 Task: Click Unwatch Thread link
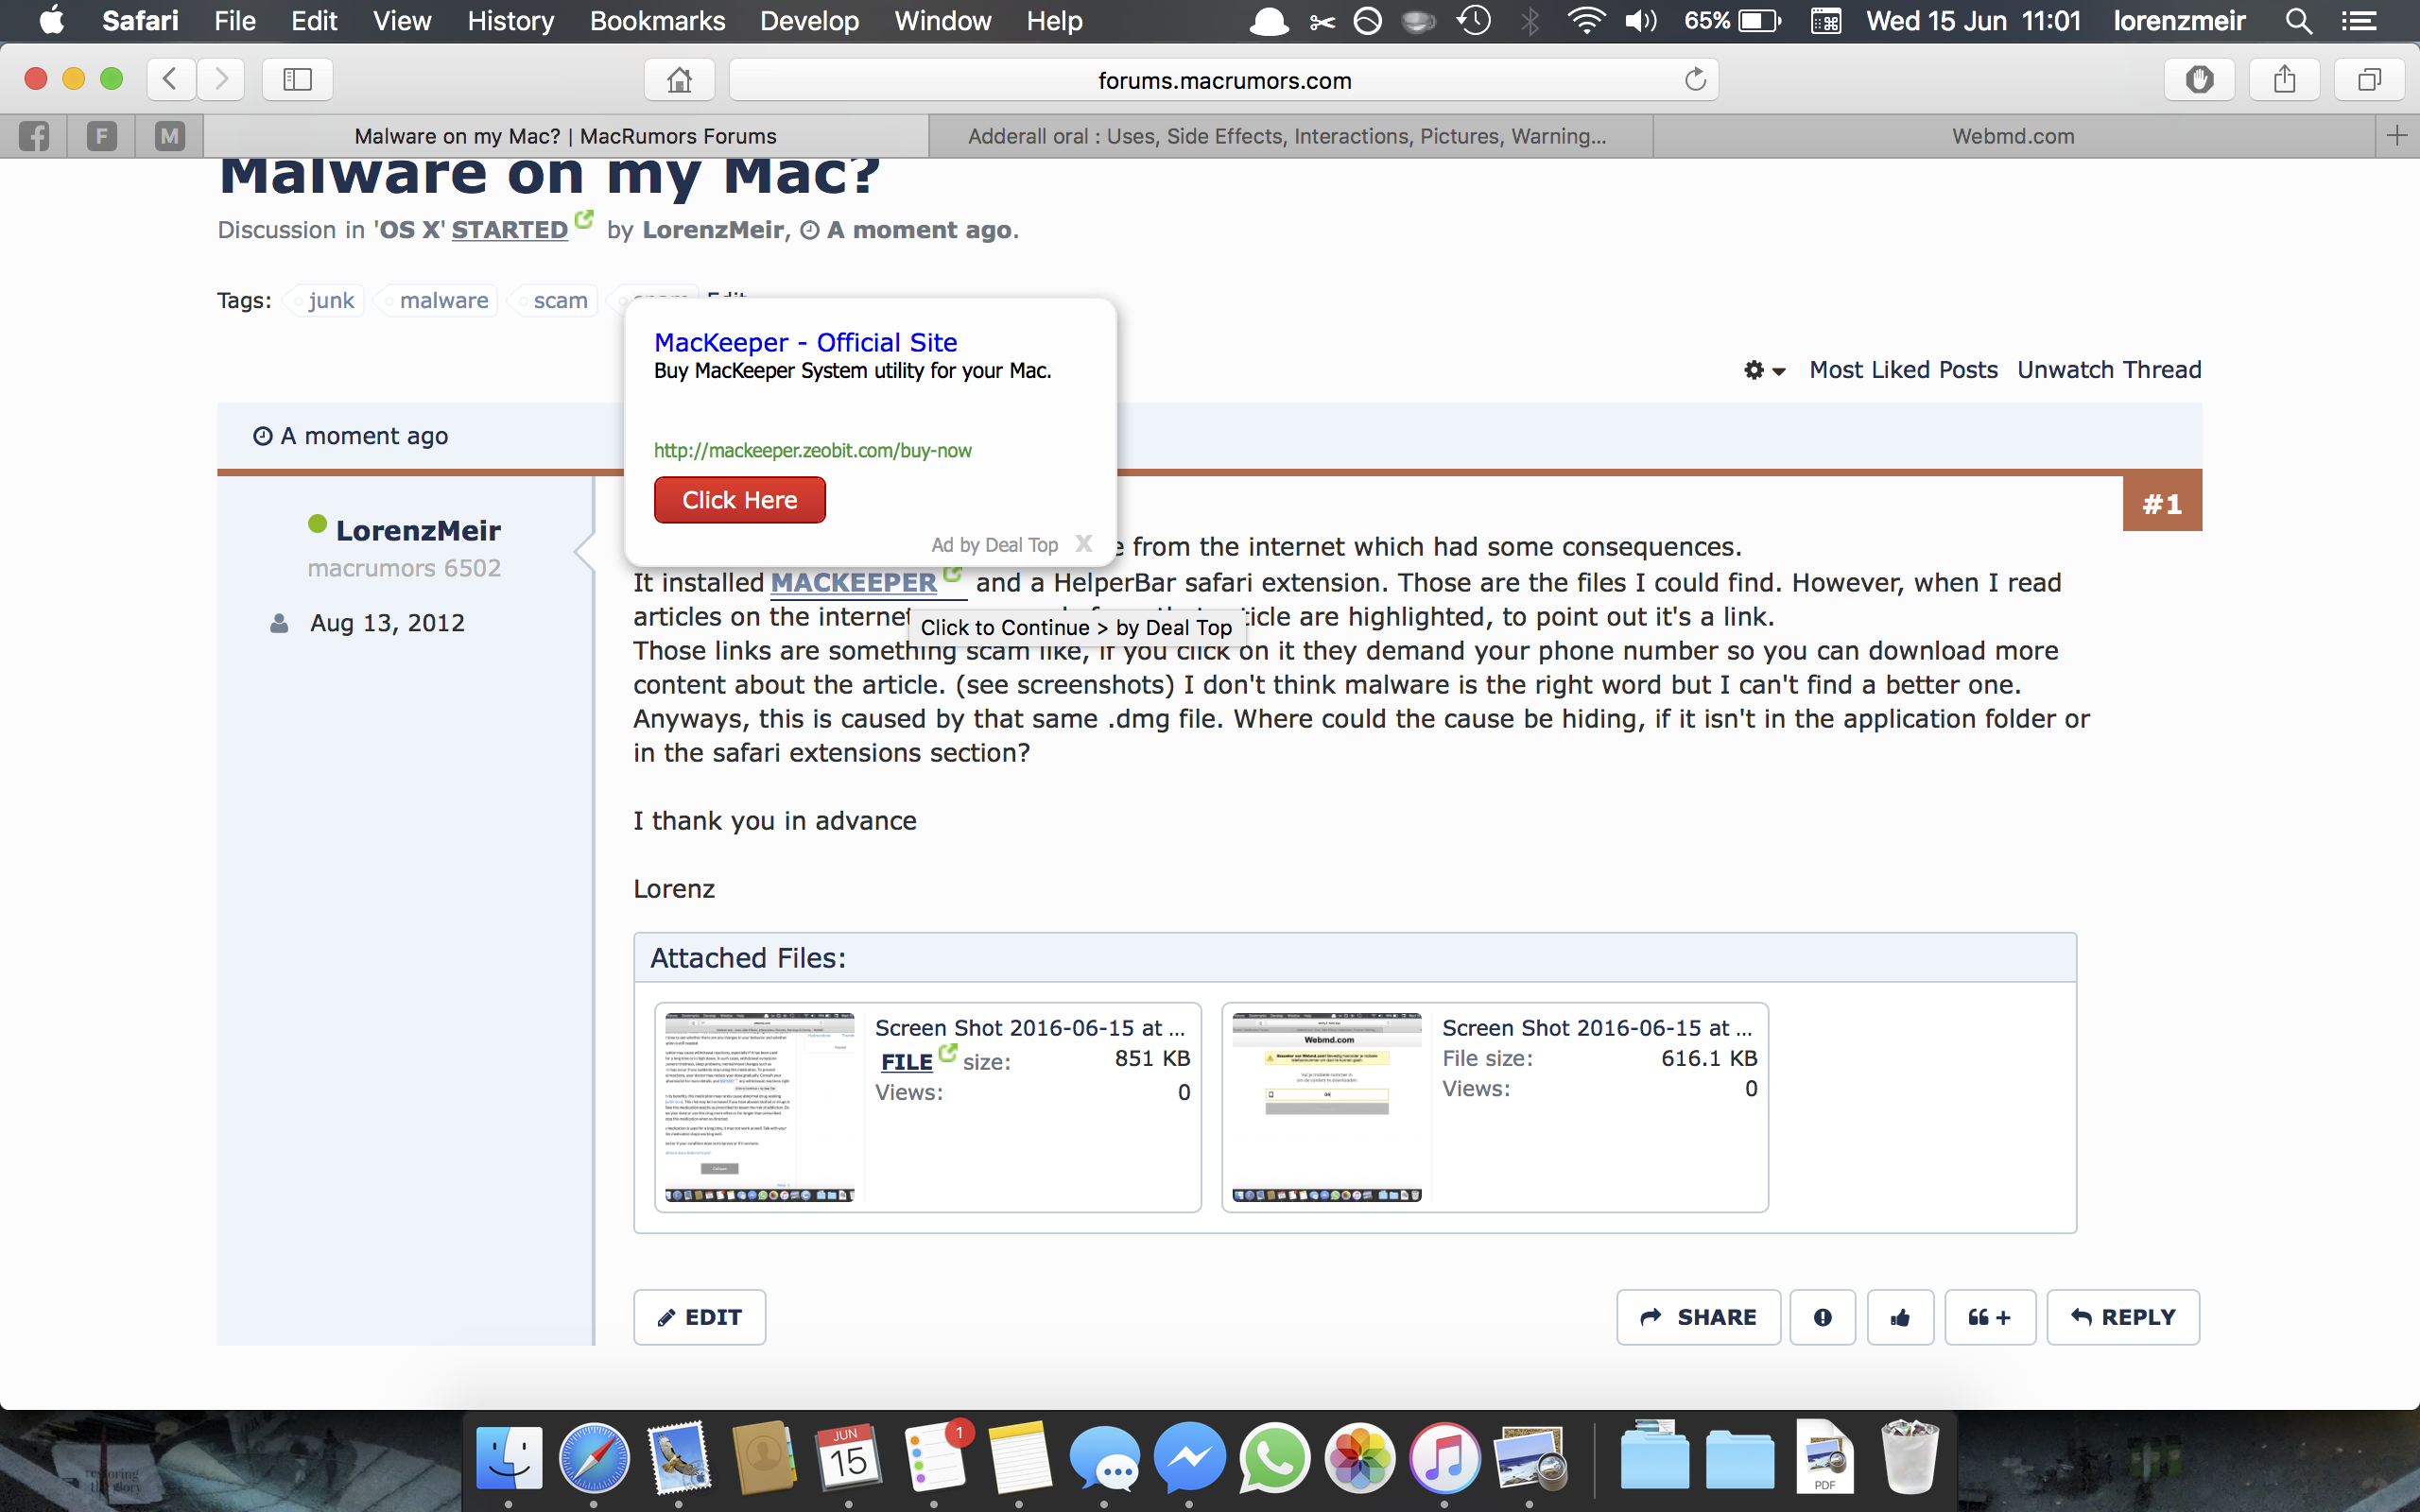pyautogui.click(x=2109, y=370)
